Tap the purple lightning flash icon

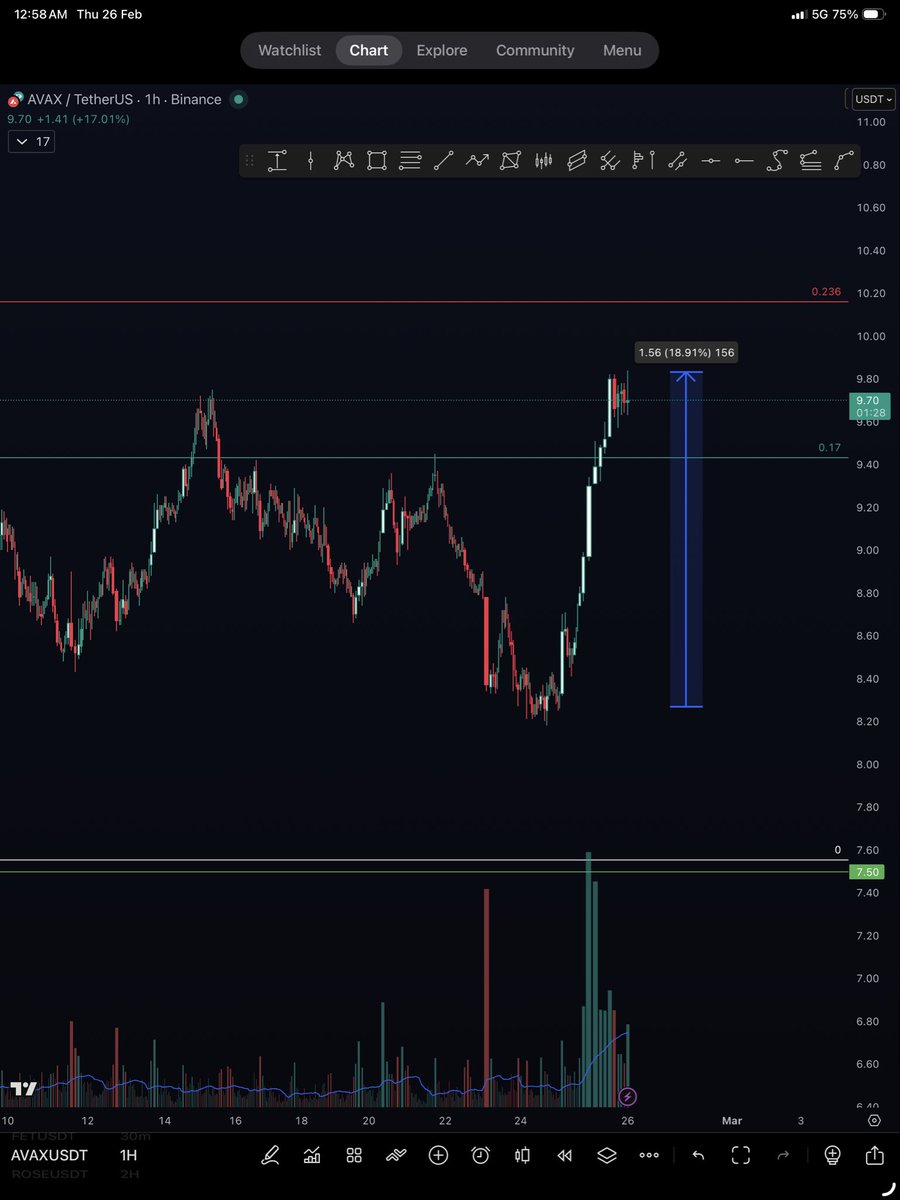click(x=627, y=1097)
